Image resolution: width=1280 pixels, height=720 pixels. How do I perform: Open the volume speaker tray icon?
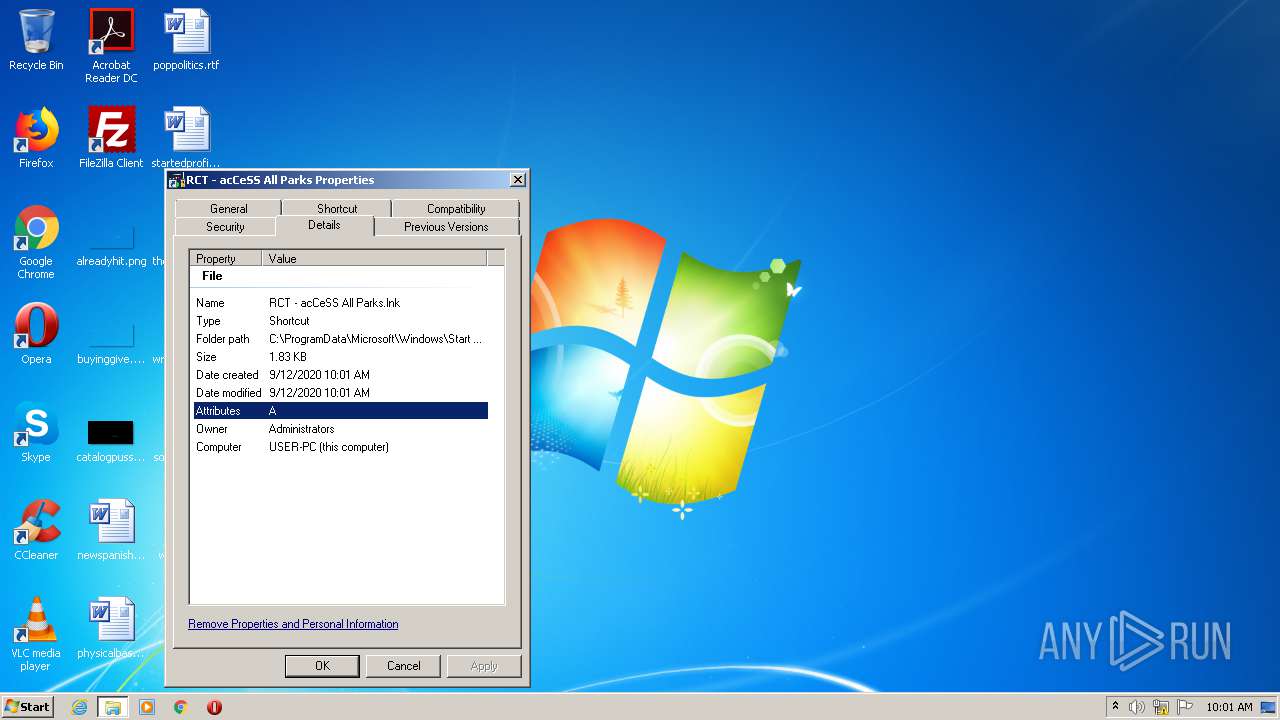tap(1137, 707)
